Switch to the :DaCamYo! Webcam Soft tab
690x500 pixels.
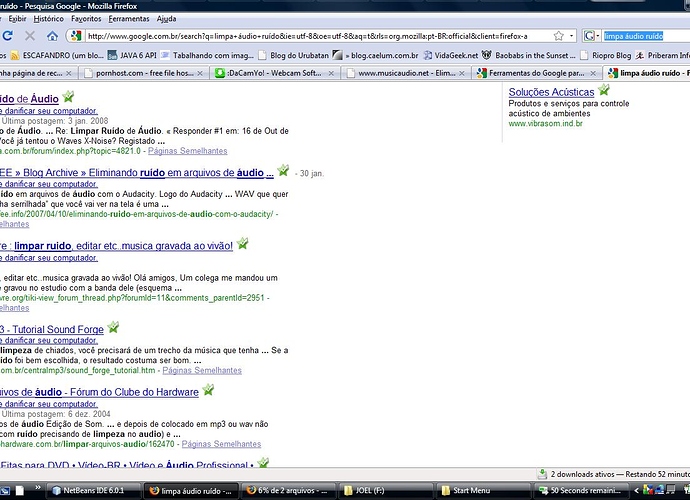click(275, 73)
